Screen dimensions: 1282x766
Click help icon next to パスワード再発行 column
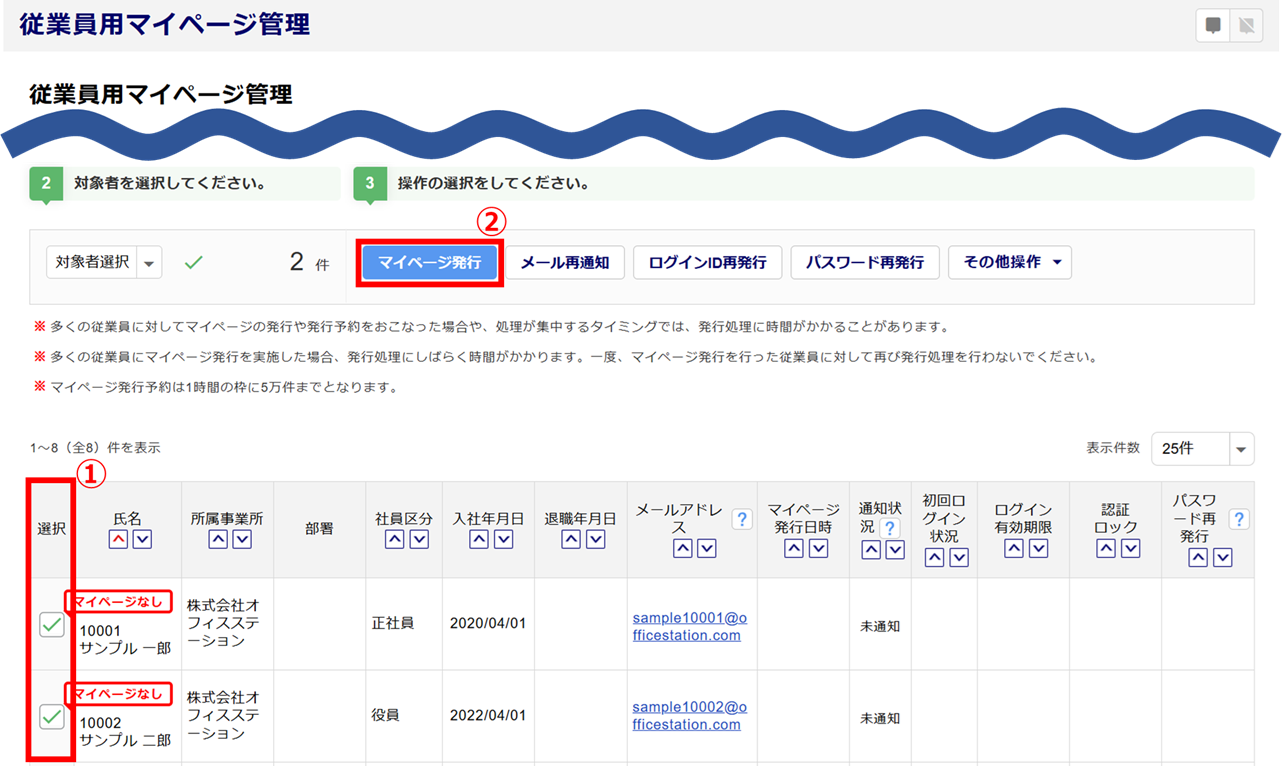[1238, 519]
